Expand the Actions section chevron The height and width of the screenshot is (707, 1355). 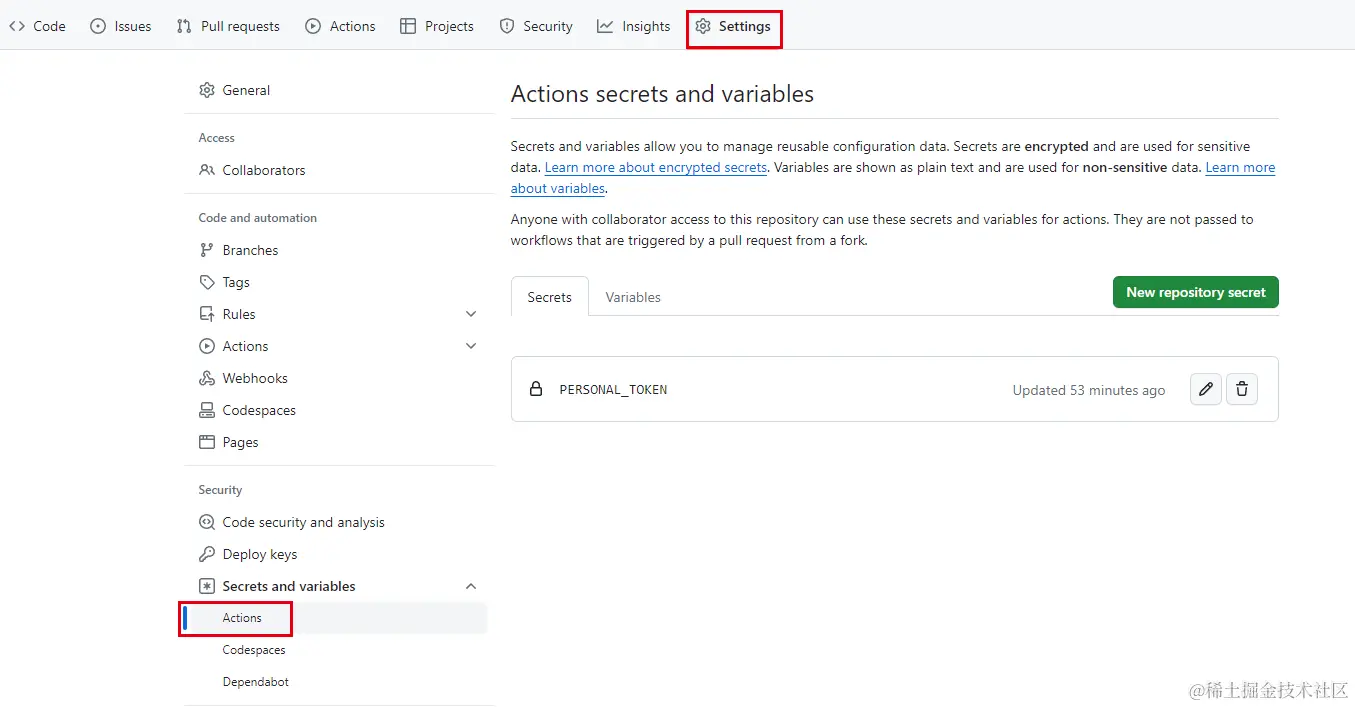click(471, 346)
